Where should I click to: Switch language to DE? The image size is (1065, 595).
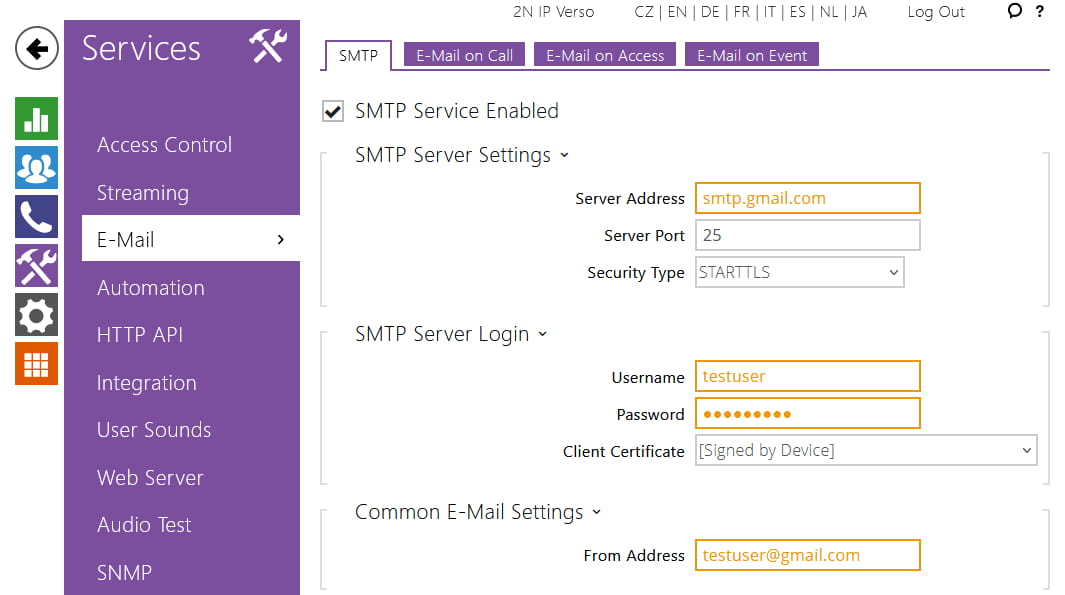710,12
